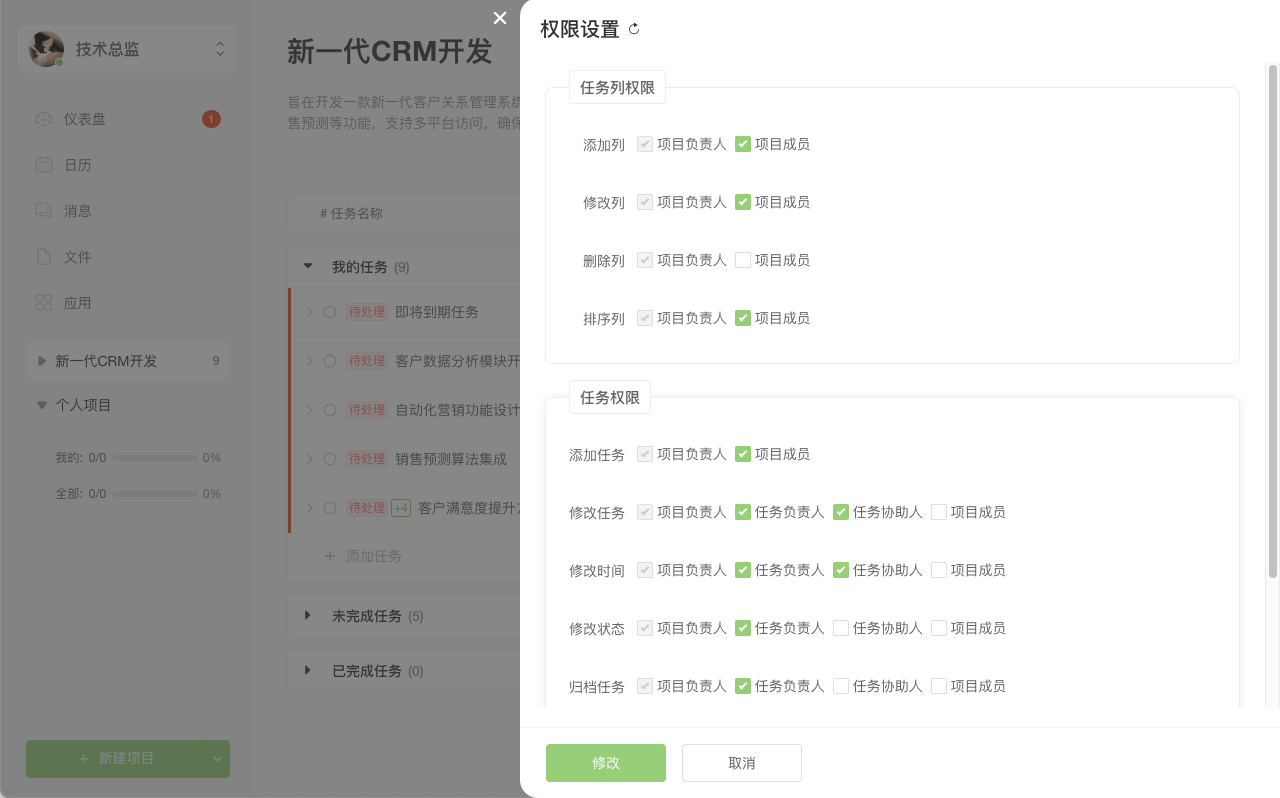Click the 新建项目 button
1280x798 pixels.
(116, 759)
